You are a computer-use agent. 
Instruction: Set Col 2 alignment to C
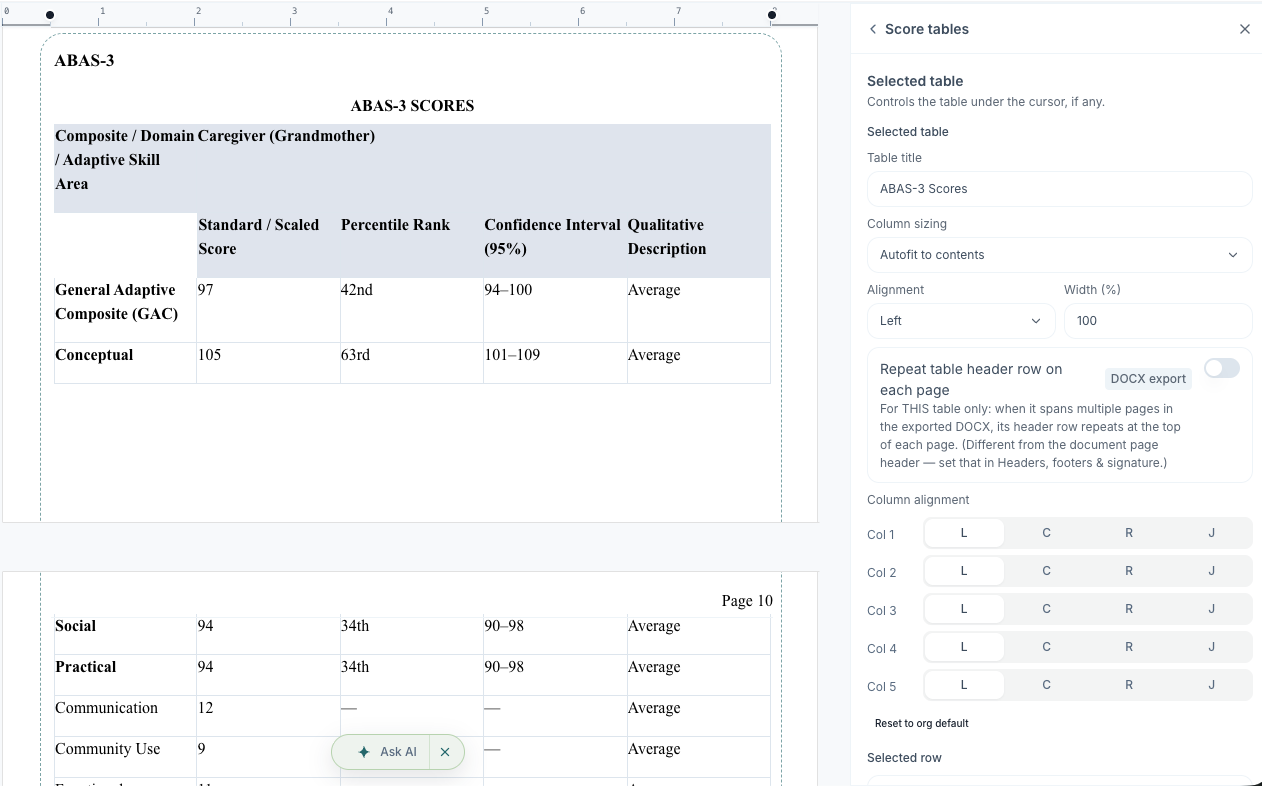(1046, 571)
